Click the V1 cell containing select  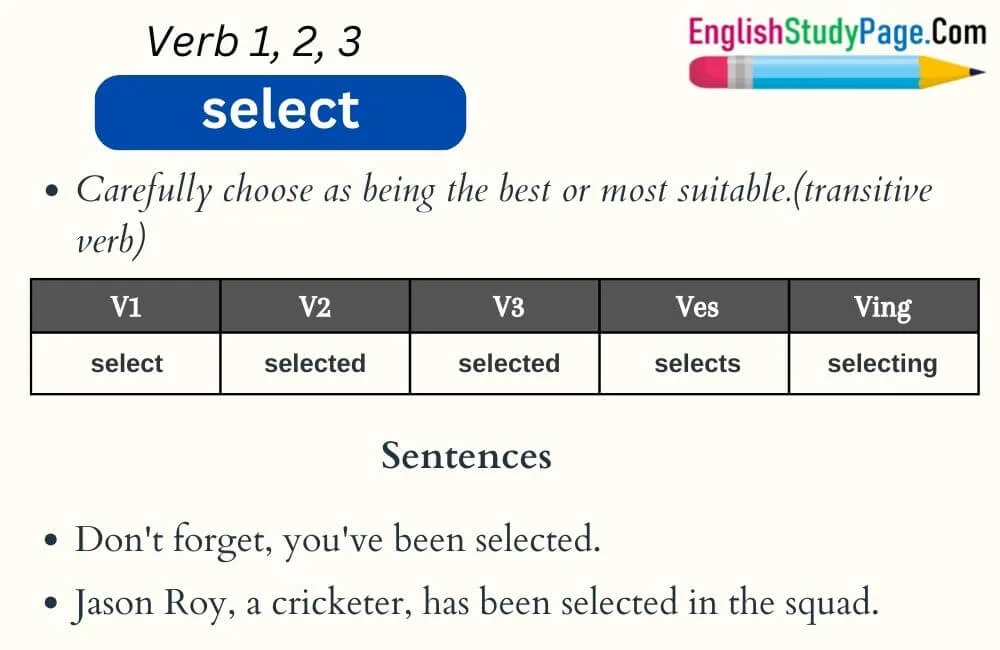126,364
